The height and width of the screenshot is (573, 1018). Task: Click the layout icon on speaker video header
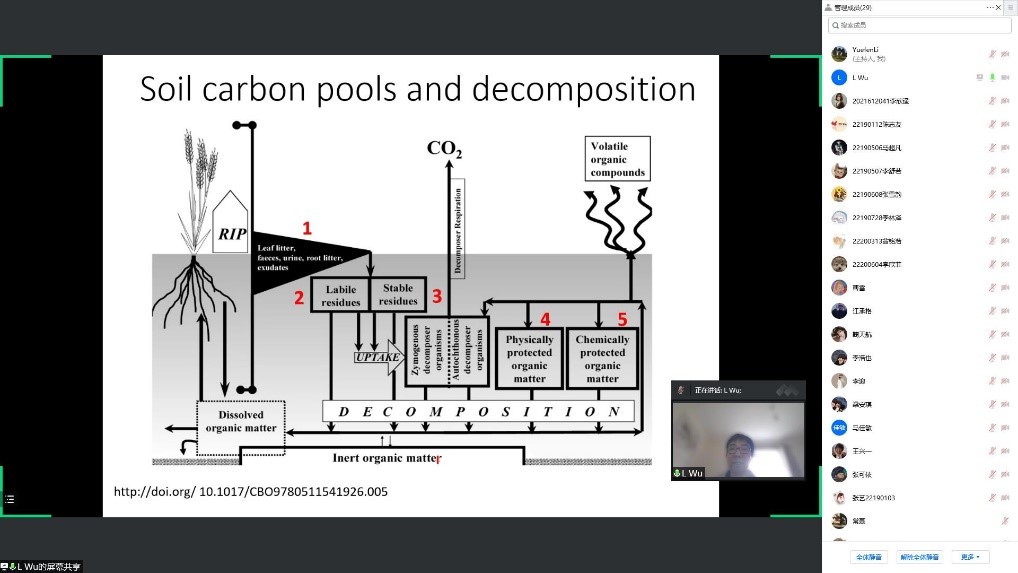click(x=789, y=389)
